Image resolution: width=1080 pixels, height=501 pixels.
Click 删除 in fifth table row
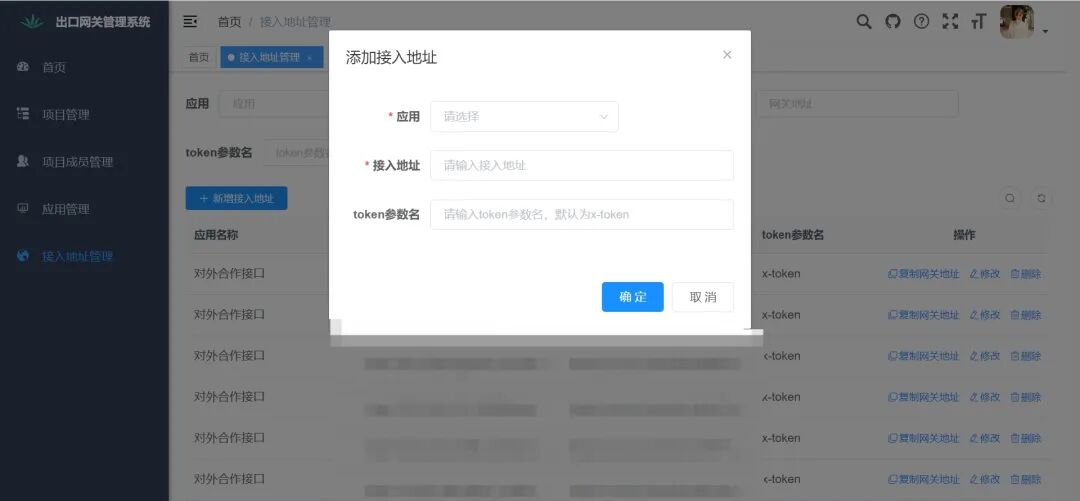coord(1026,438)
